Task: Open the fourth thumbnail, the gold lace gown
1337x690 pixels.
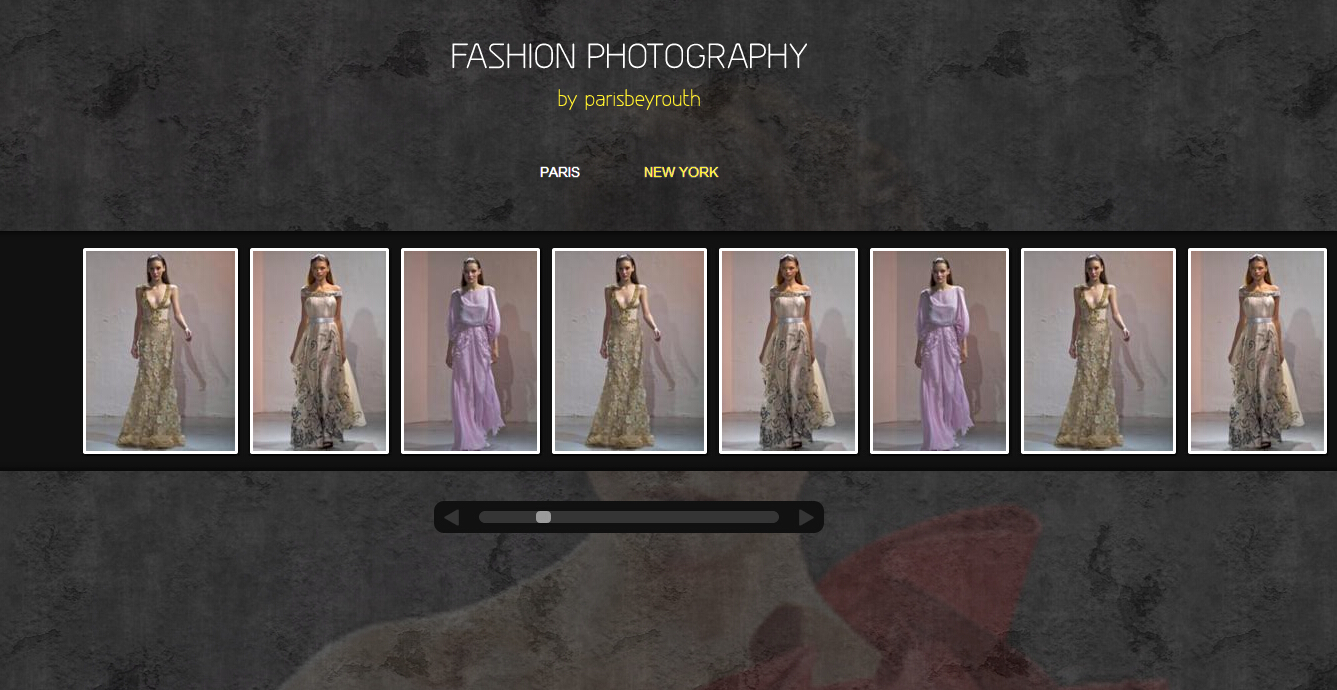Action: coord(630,351)
